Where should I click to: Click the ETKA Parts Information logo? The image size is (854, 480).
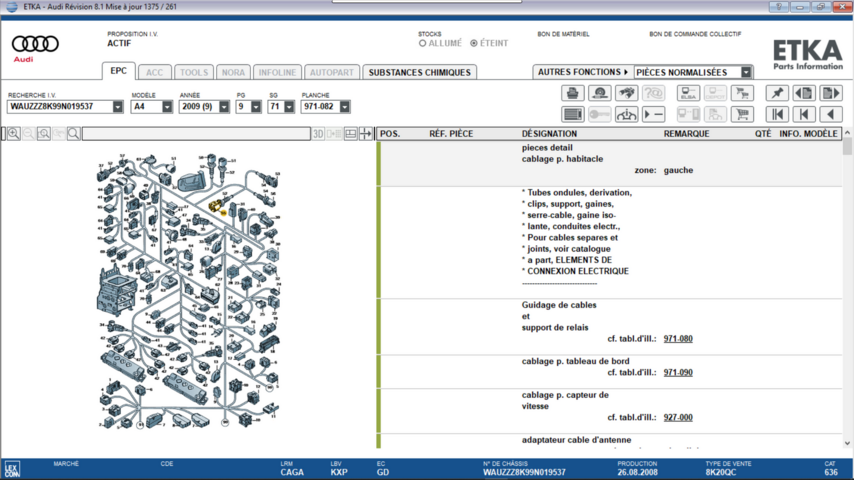tap(808, 54)
